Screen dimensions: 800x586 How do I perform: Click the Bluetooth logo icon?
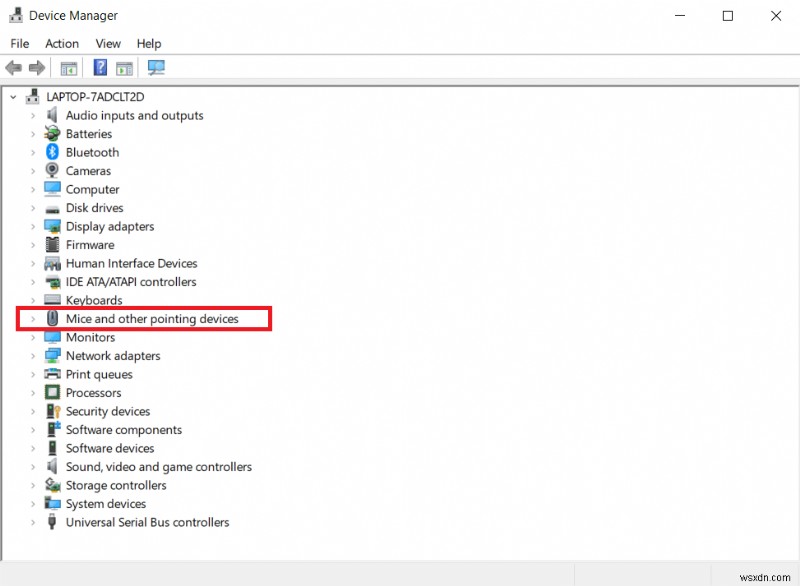click(x=52, y=152)
